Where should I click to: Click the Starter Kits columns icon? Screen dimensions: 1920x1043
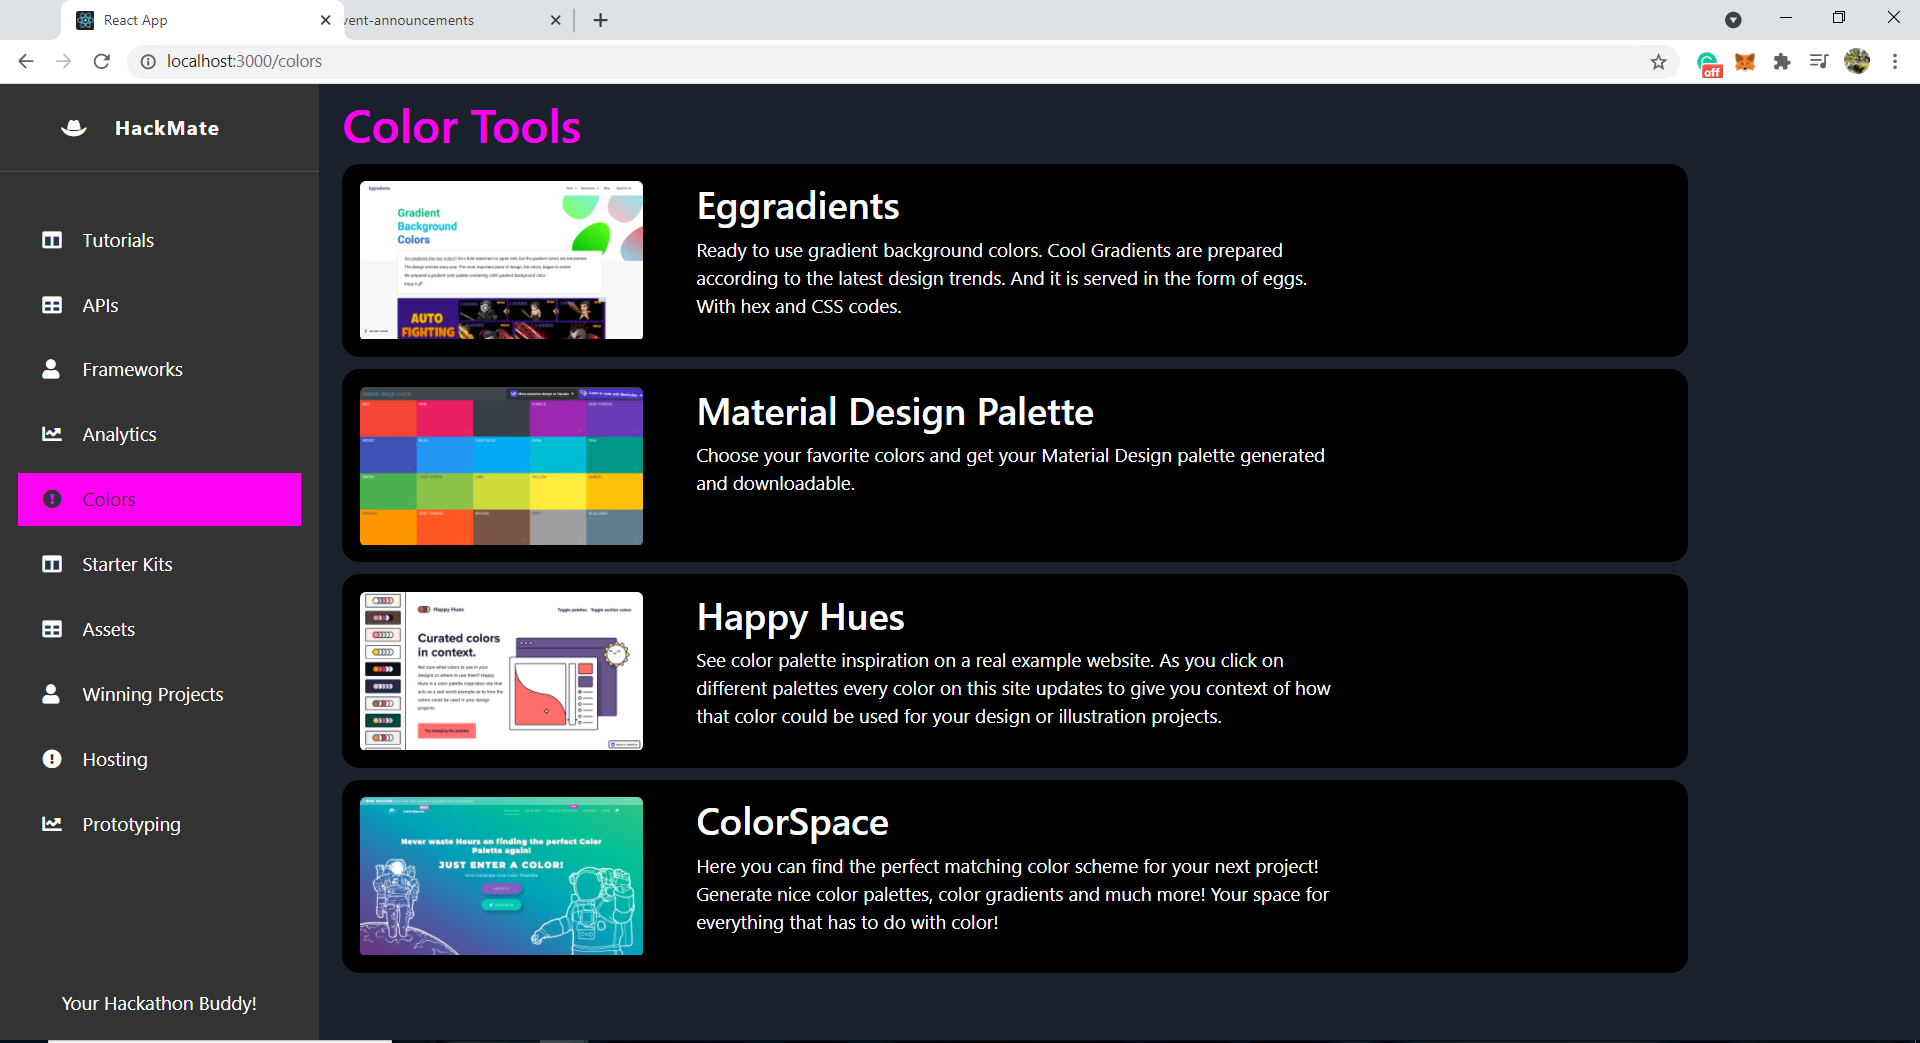(52, 564)
